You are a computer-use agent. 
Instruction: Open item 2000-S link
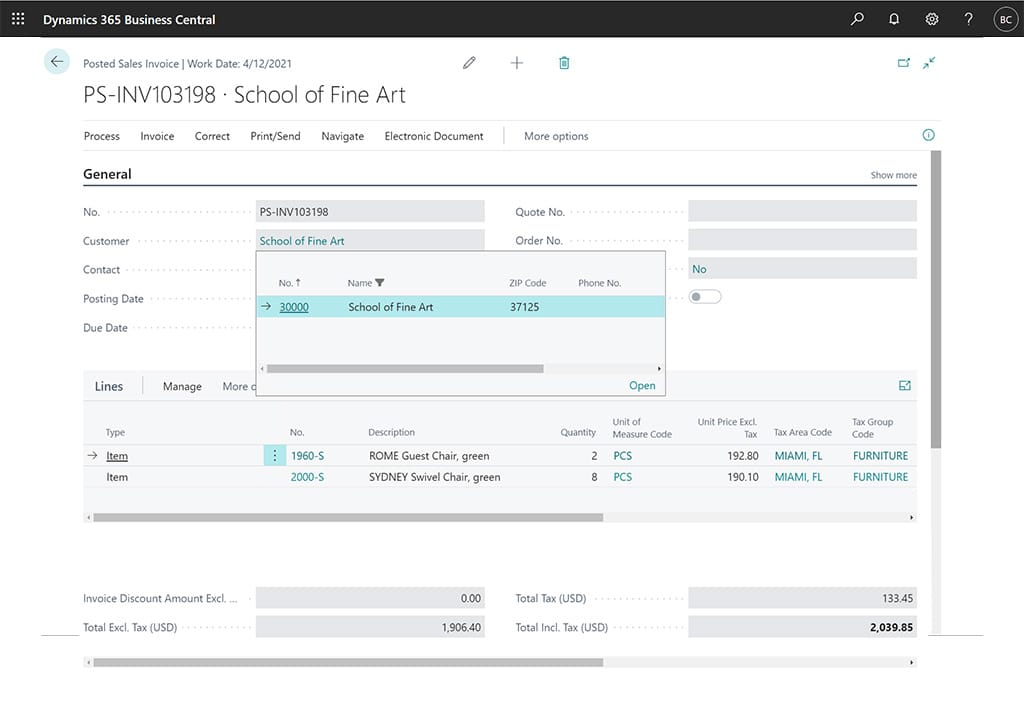(x=308, y=477)
